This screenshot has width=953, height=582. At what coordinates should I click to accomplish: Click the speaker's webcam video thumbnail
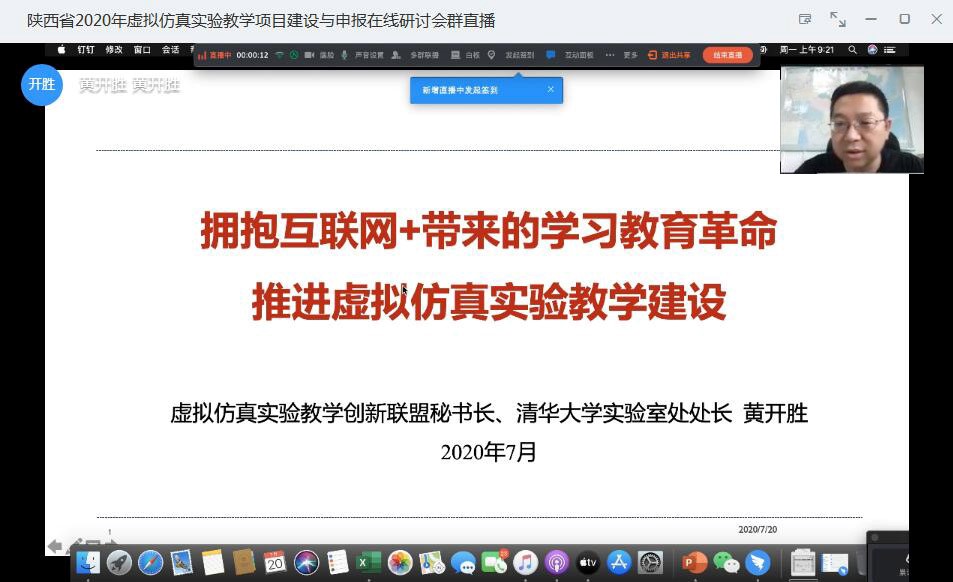[x=851, y=120]
